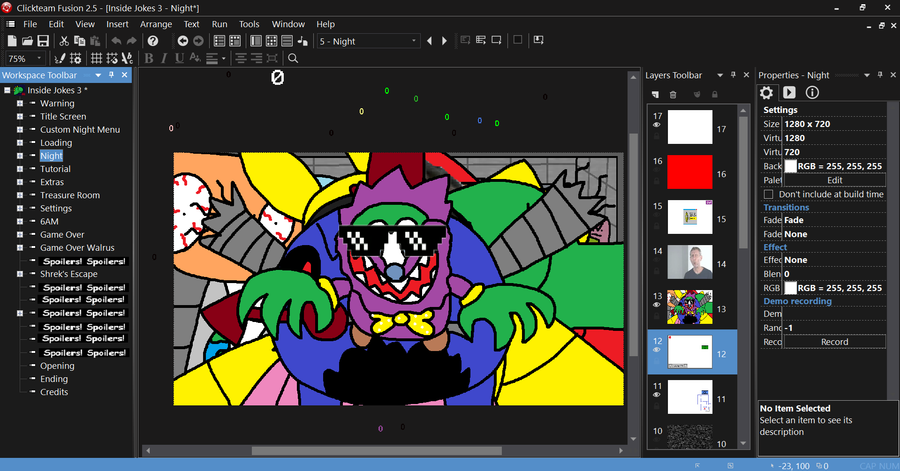Image resolution: width=900 pixels, height=471 pixels.
Task: Check Don't include at build time
Action: click(x=769, y=194)
